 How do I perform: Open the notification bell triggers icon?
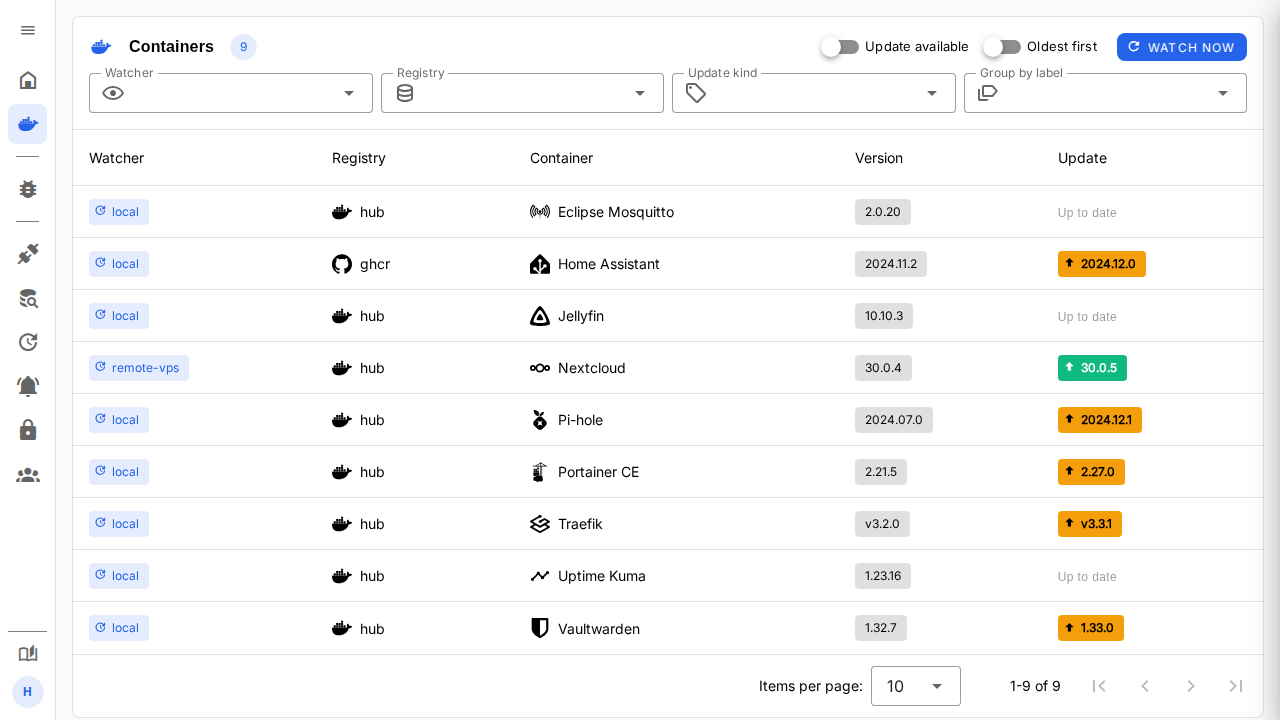click(28, 386)
